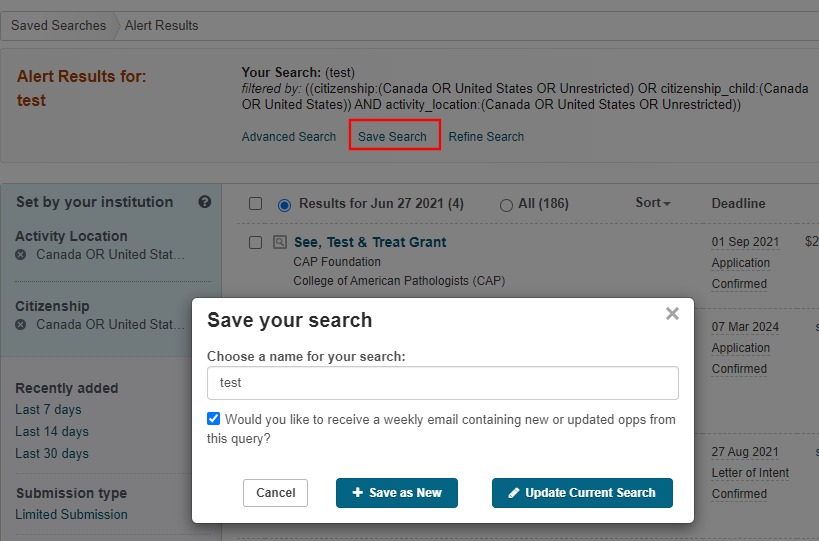Open Alert Results breadcrumb
Viewport: 819px width, 541px height.
(161, 25)
